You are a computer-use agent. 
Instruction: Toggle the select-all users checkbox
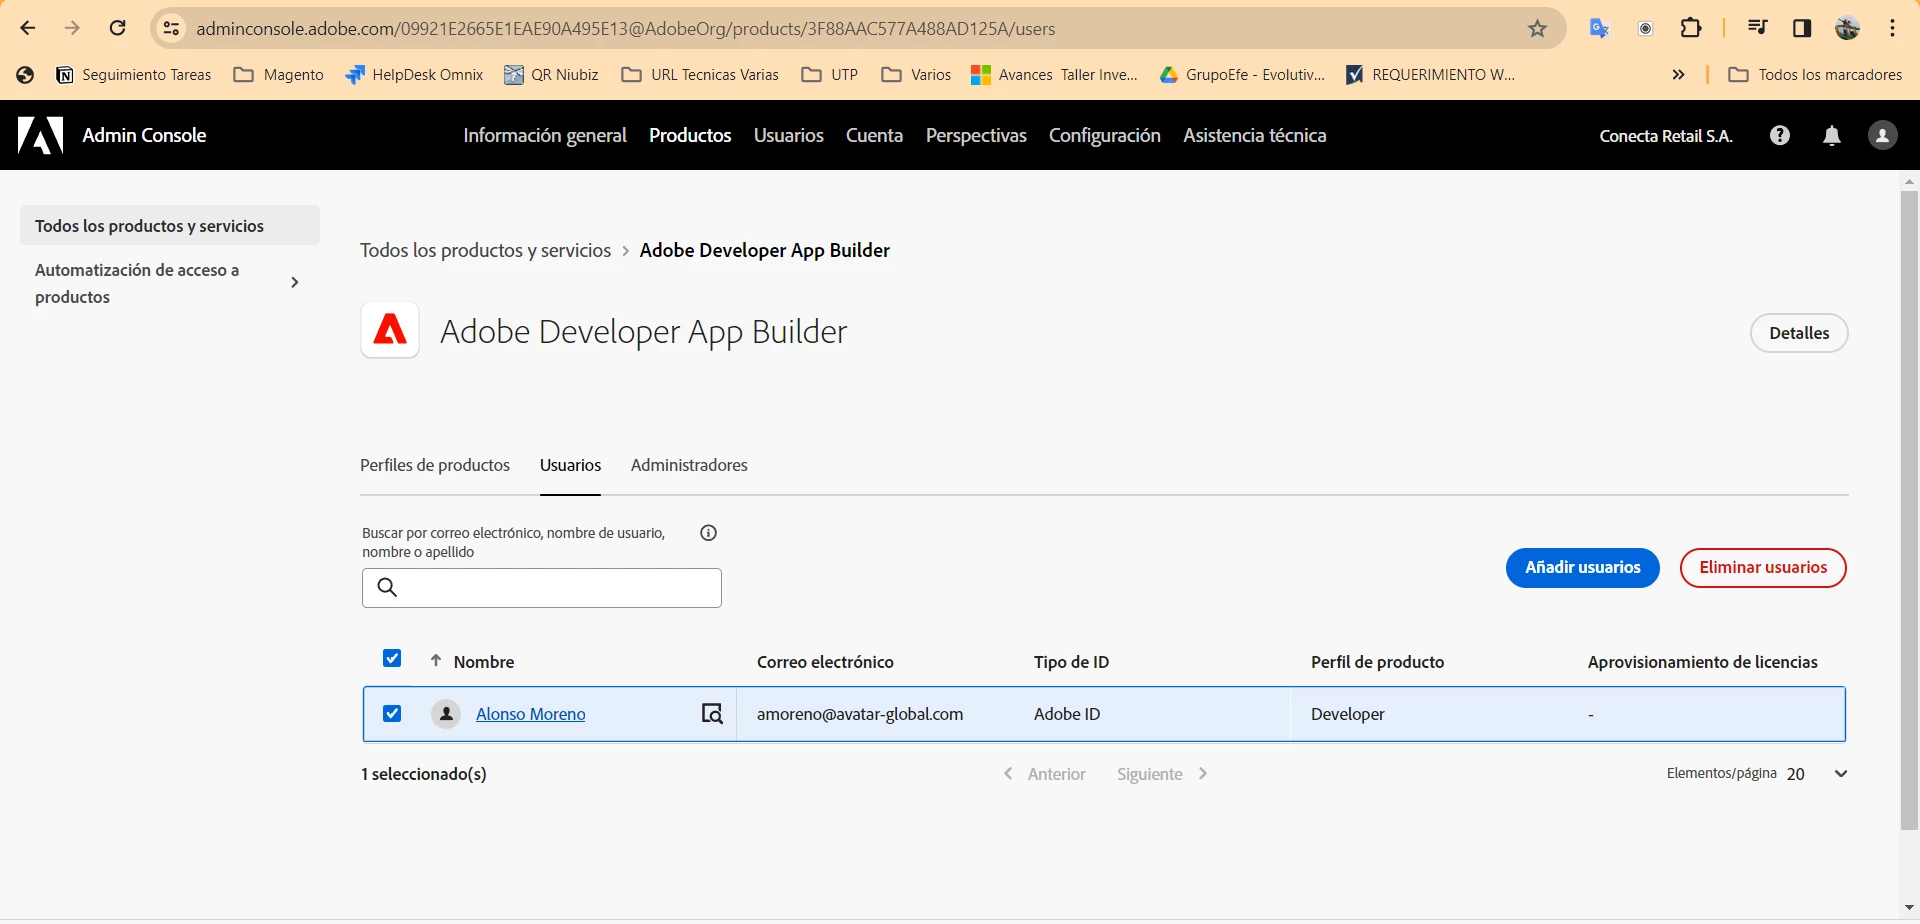392,658
